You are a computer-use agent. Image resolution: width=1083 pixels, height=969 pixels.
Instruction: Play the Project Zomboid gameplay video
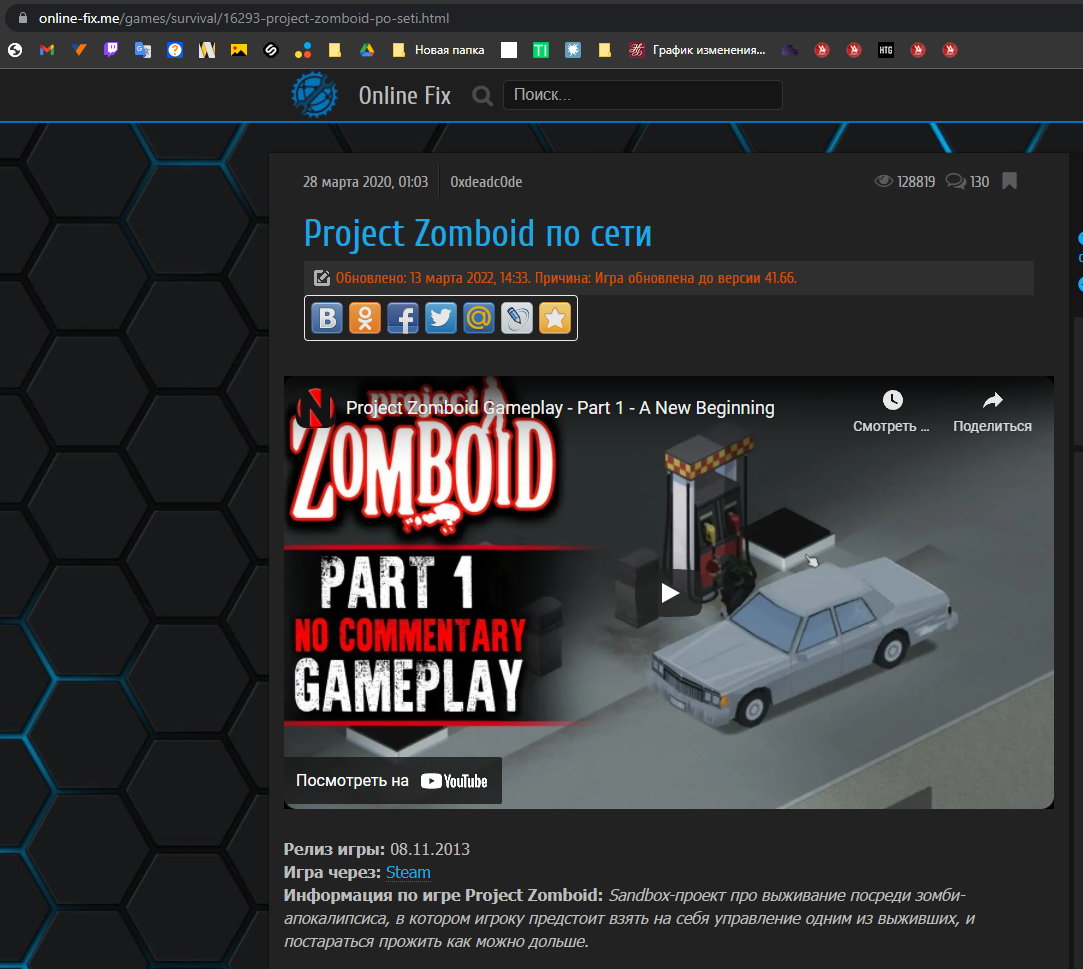pos(669,593)
